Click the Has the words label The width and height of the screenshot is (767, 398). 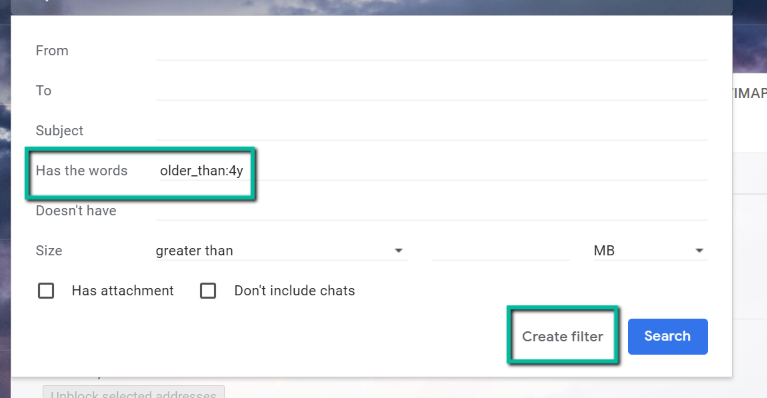pos(82,171)
